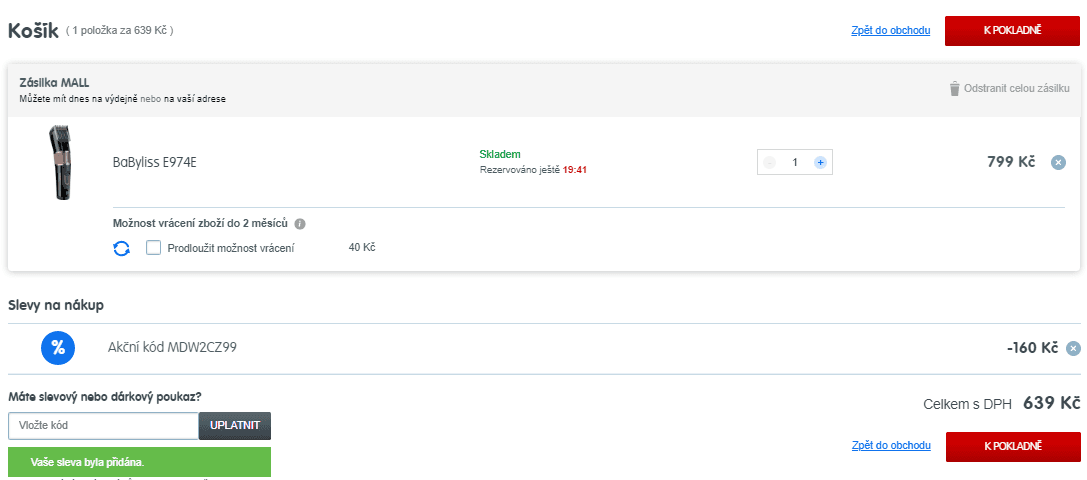
Task: Click the Skladem stock status
Action: pyautogui.click(x=500, y=154)
